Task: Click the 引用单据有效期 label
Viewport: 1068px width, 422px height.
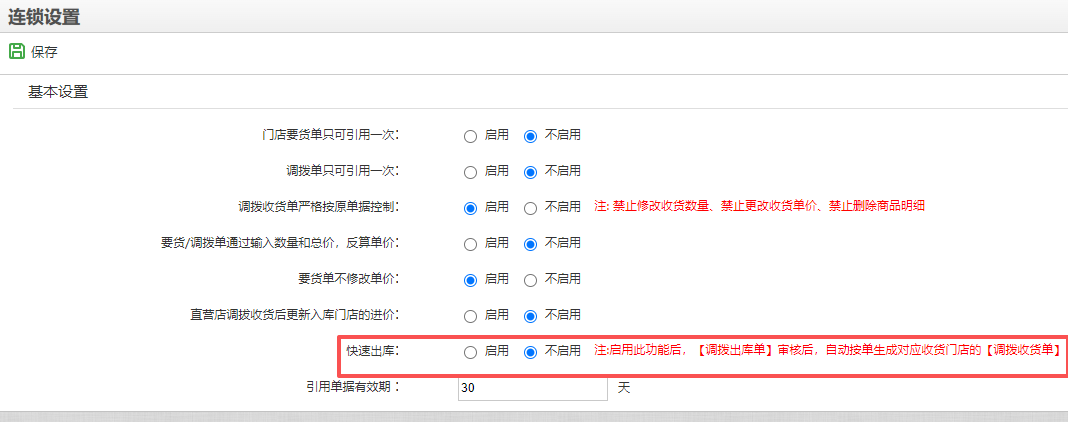Action: click(352, 387)
